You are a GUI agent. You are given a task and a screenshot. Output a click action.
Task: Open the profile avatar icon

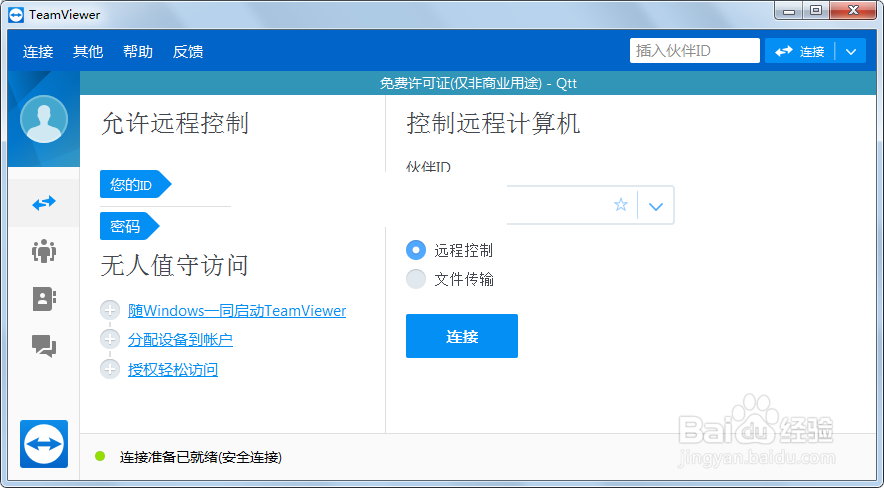click(x=44, y=119)
